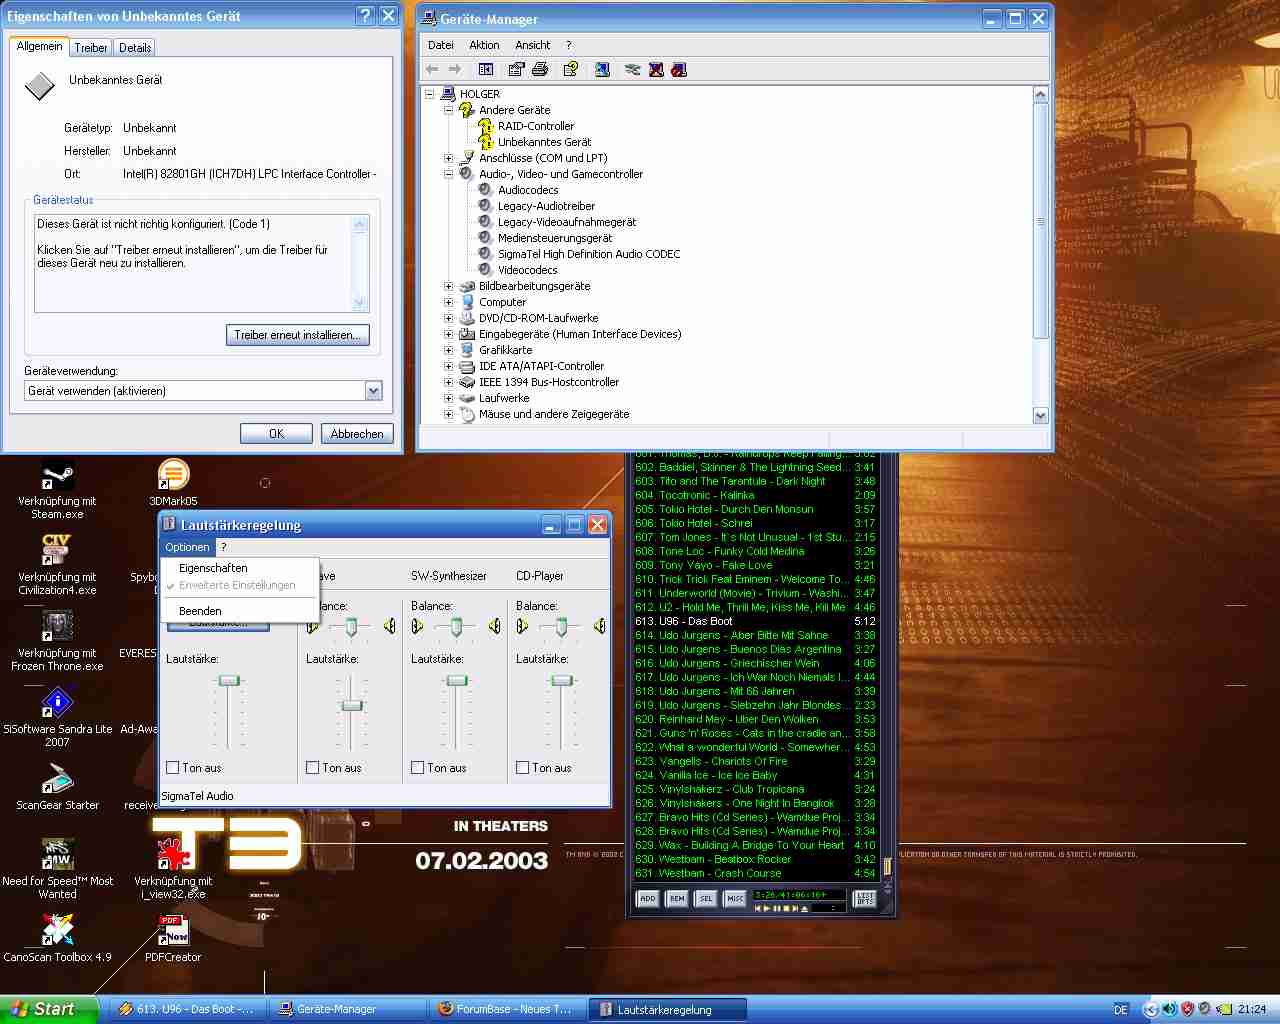Screen dimensions: 1280x1024
Task: Open Properties via the Geräte-Manager toolbar icon
Action: coord(516,69)
